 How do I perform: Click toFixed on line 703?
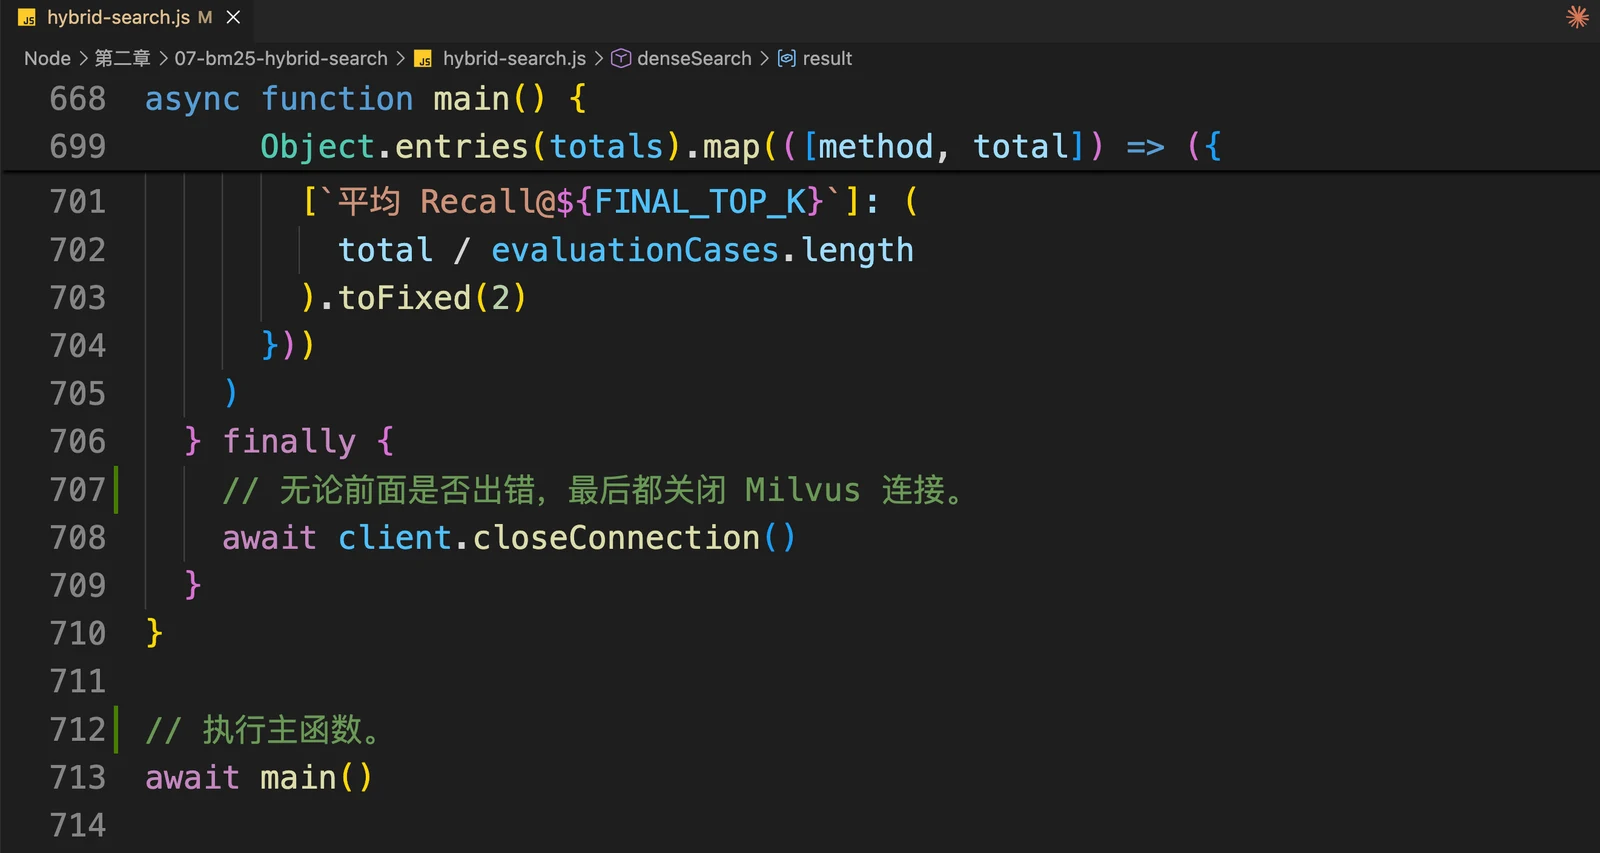[x=404, y=298]
